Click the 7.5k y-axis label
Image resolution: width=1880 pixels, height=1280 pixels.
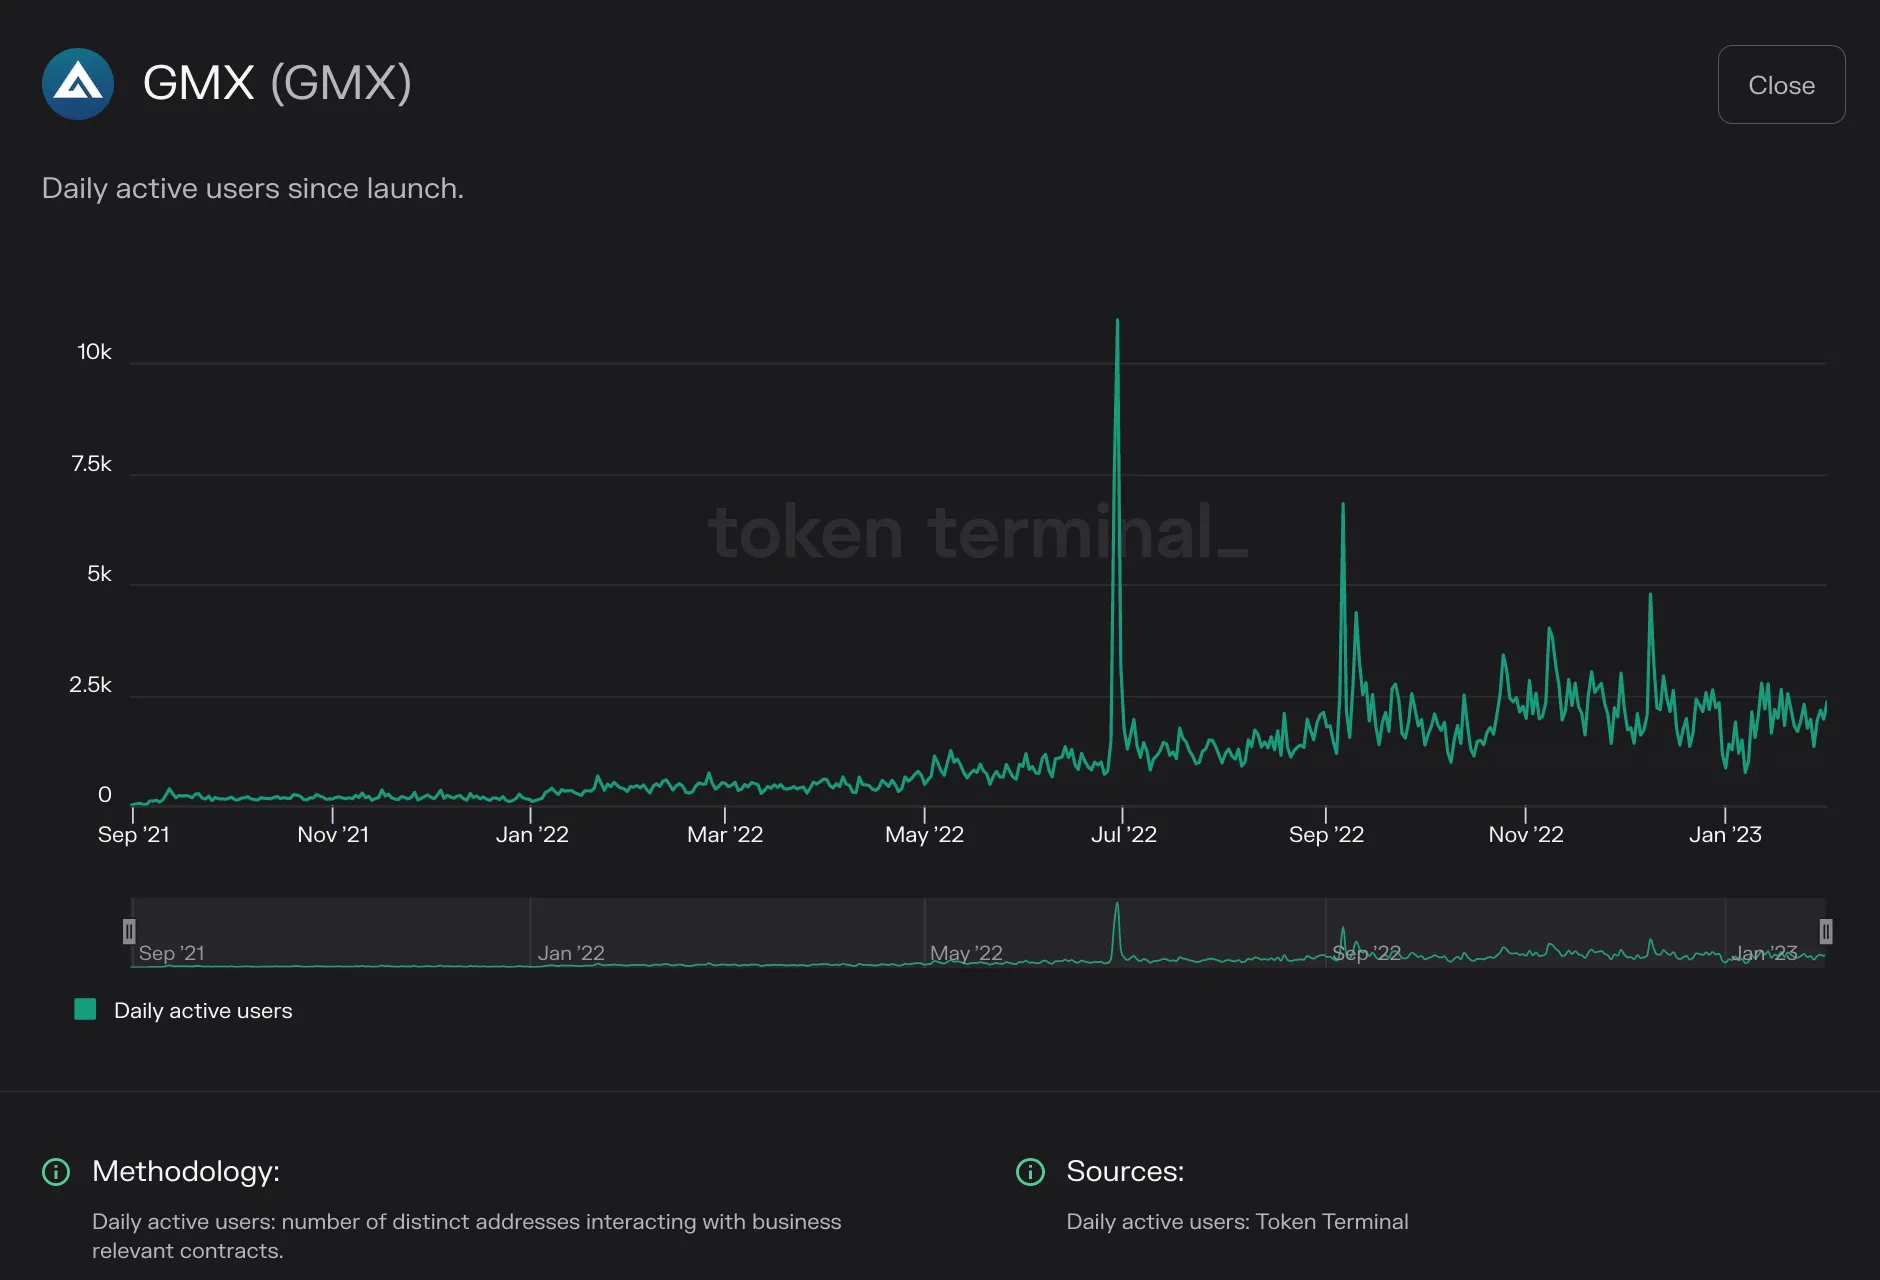pos(91,463)
